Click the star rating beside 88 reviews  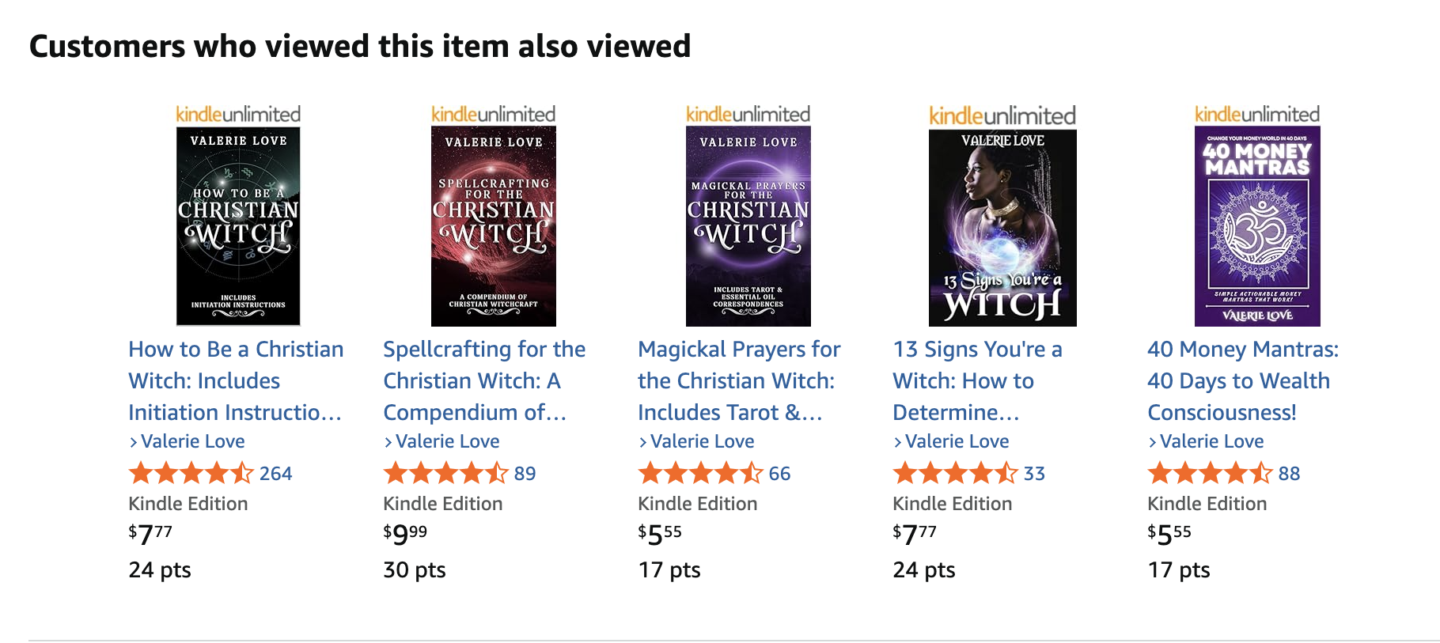(x=1210, y=473)
